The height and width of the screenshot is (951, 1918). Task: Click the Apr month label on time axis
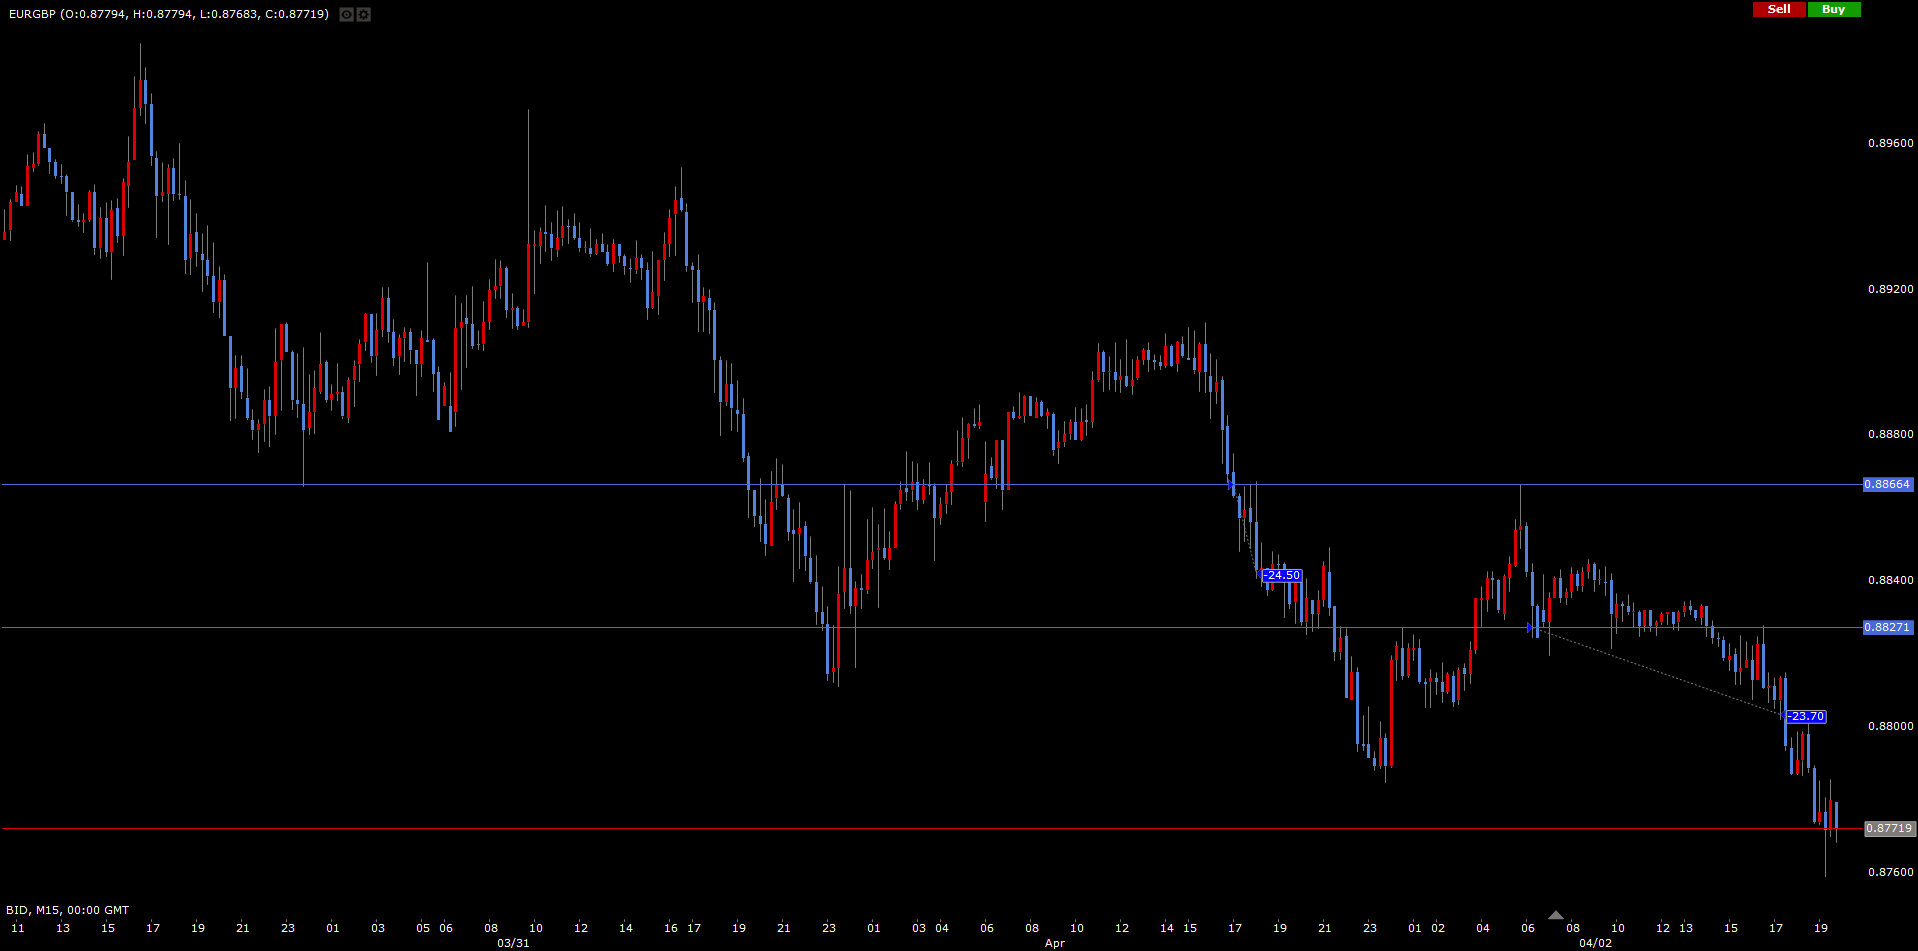coord(1055,943)
